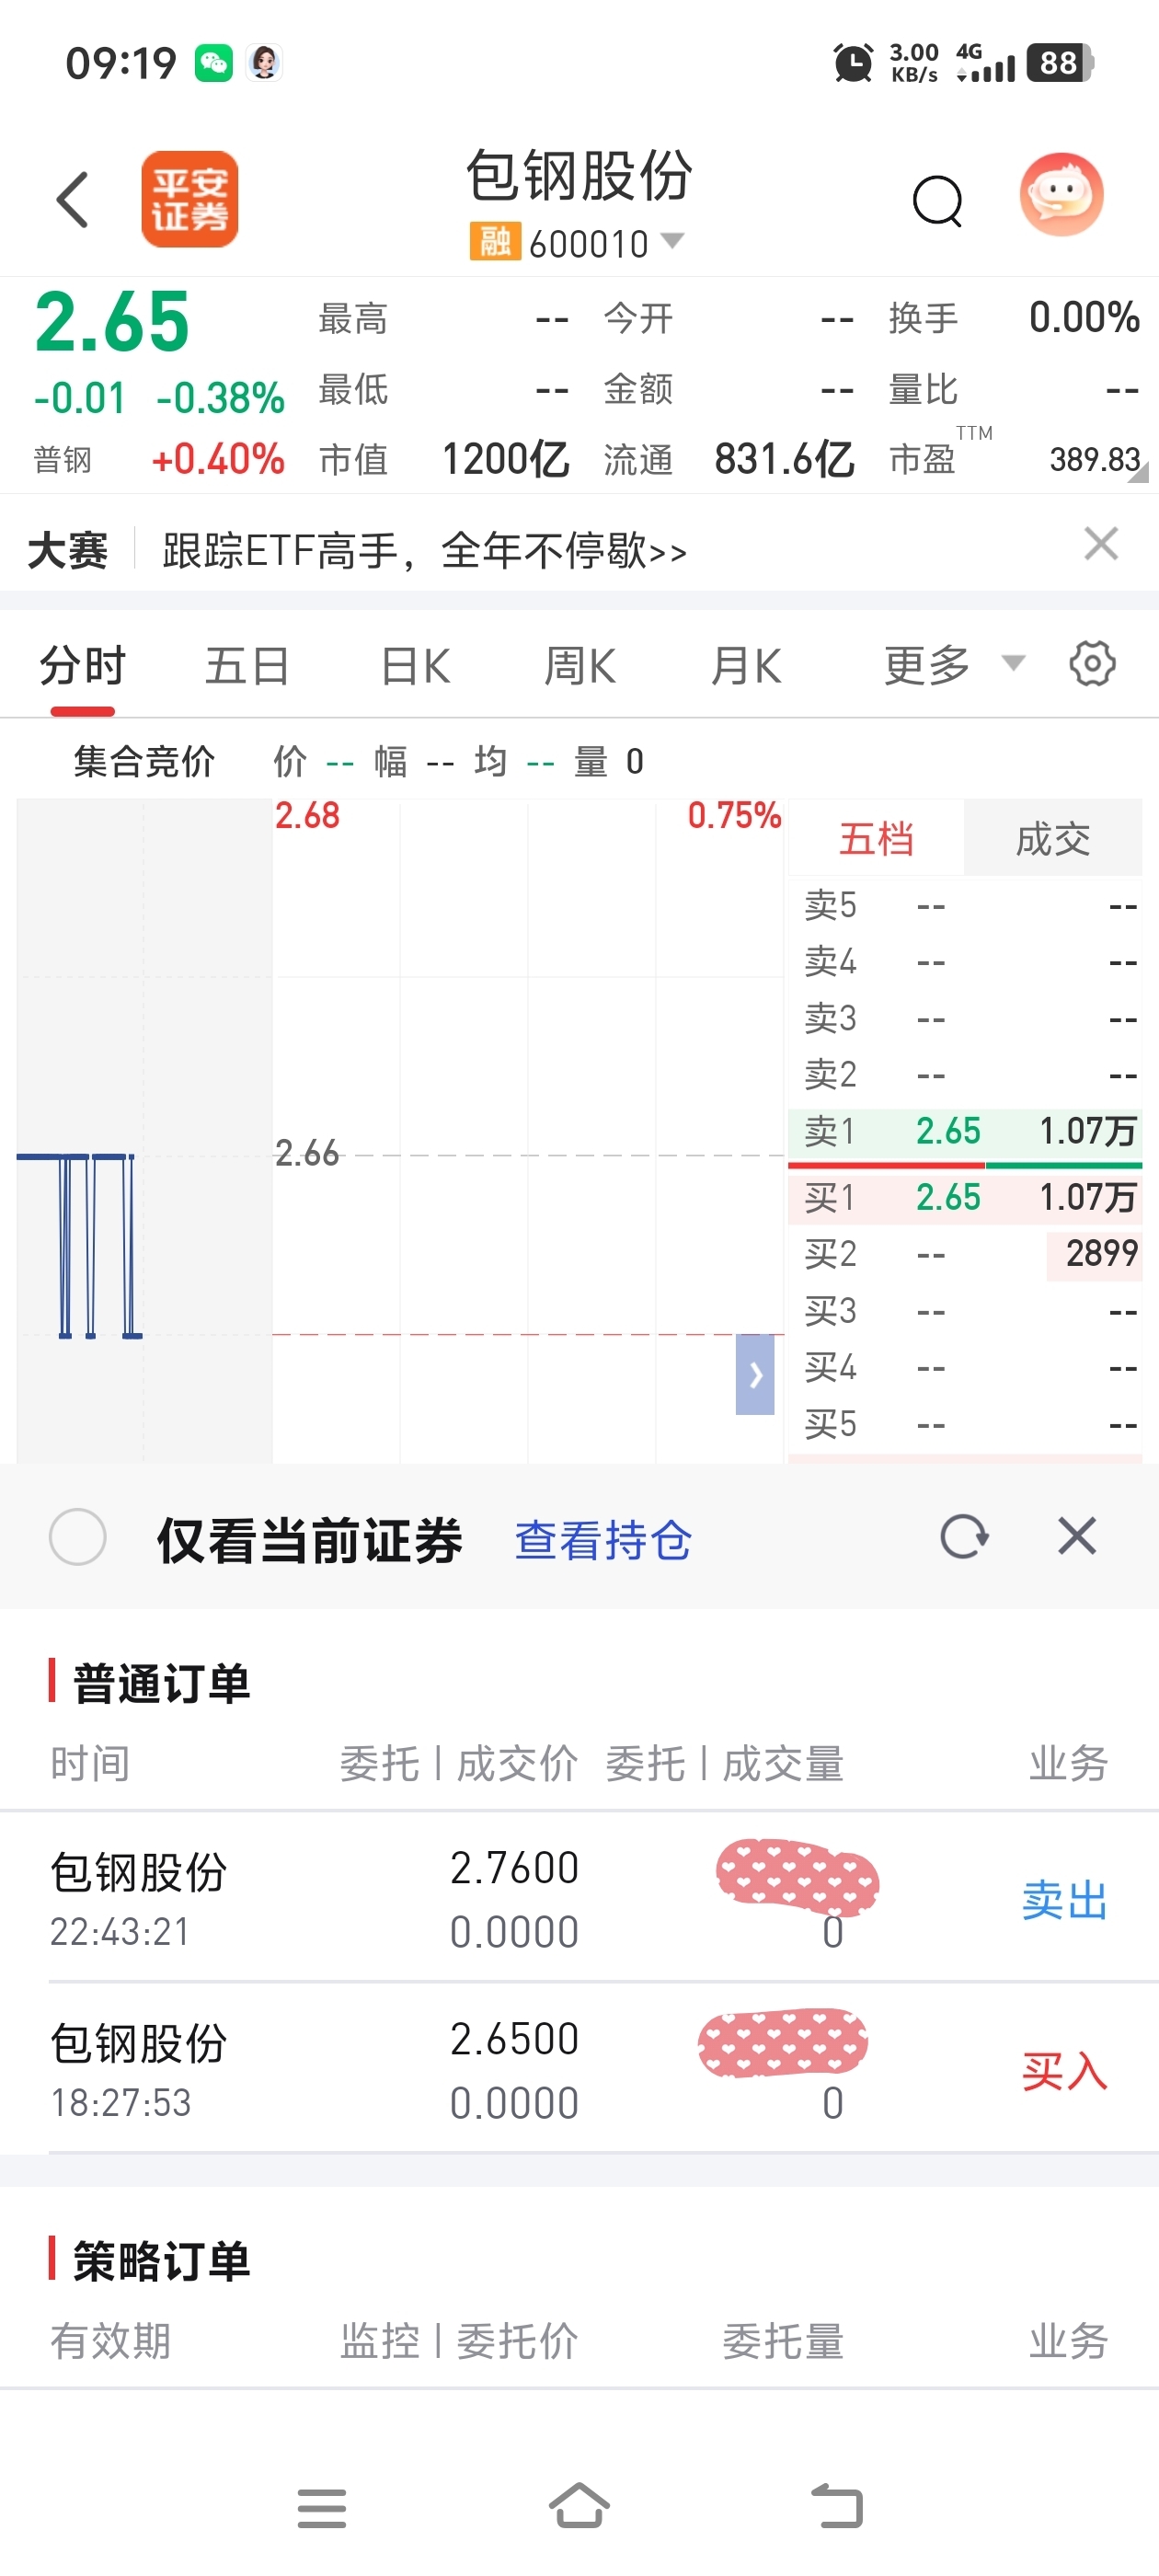Dismiss the ETF contest banner

(x=1101, y=544)
